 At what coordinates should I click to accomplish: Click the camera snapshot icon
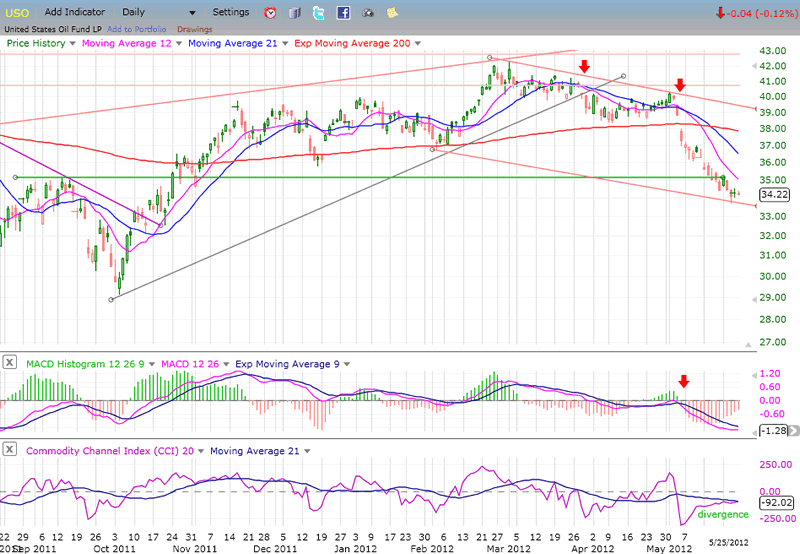(x=367, y=13)
